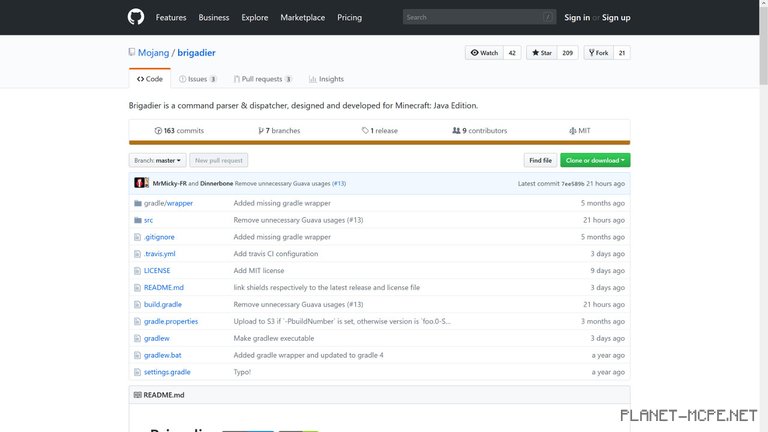Click the MIT license link

580,131
